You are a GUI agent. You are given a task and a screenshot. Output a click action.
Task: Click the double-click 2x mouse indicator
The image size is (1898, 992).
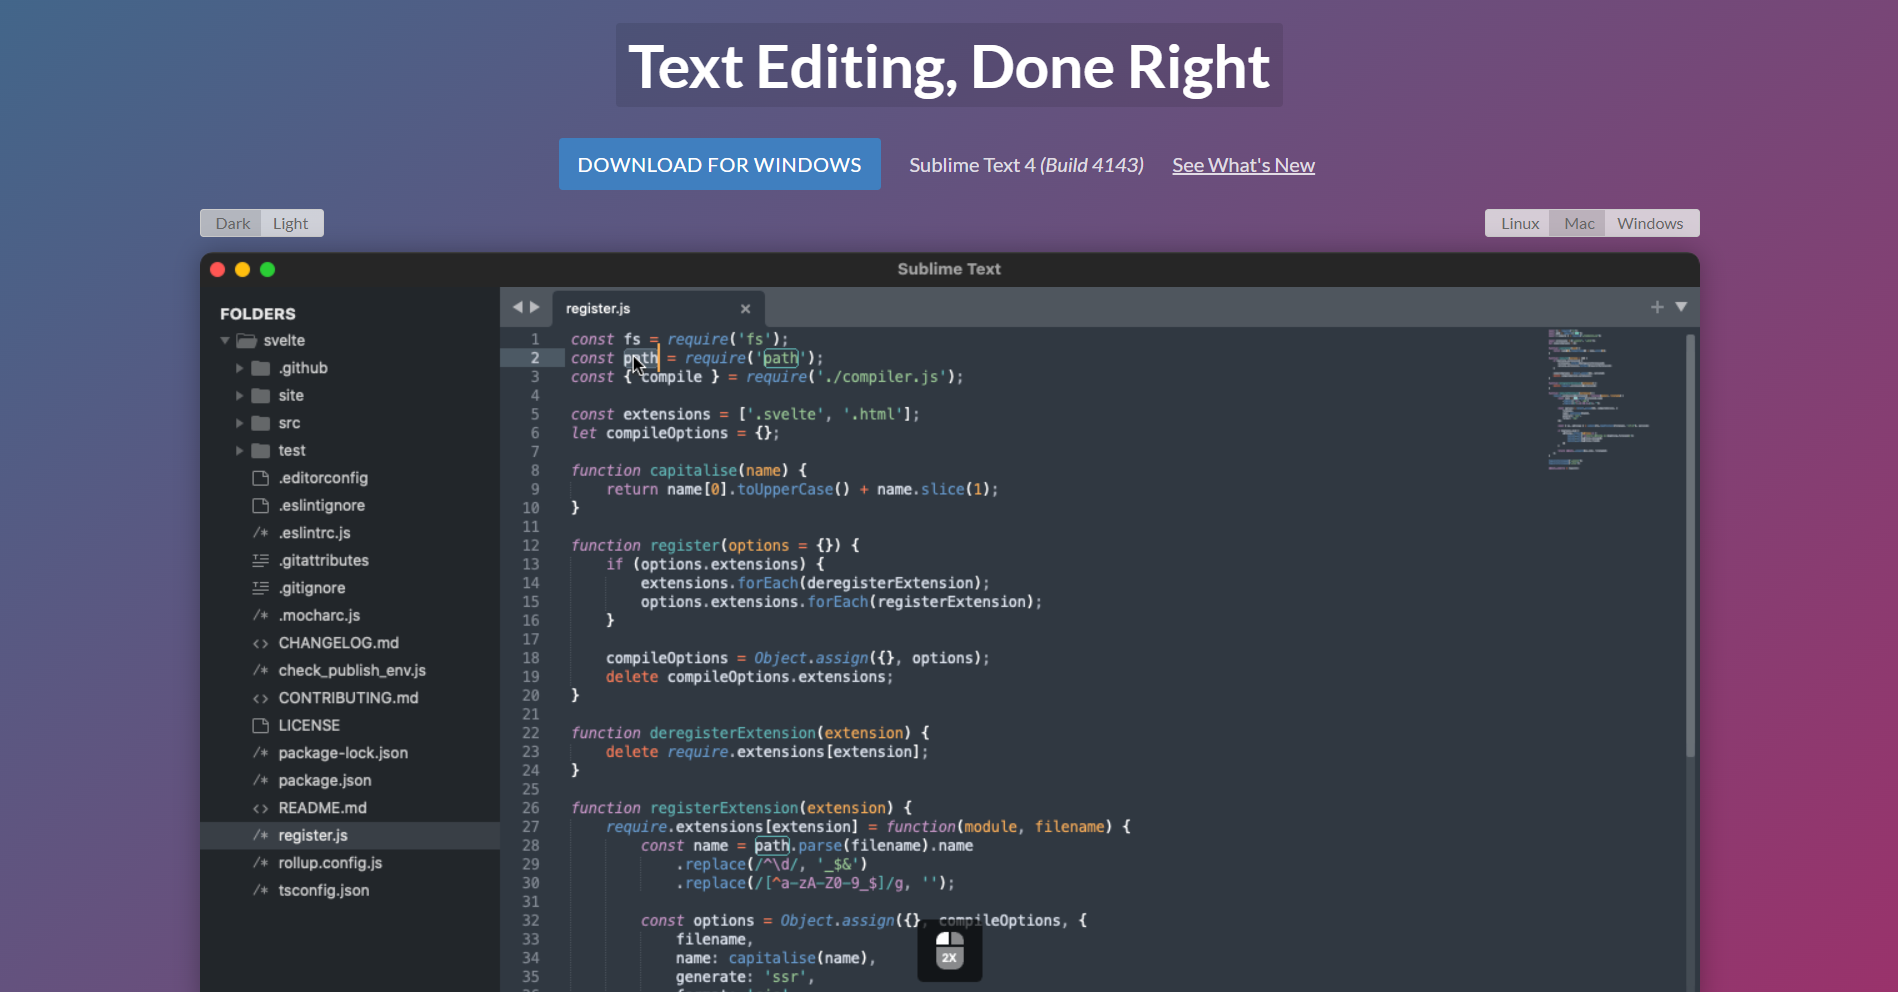949,950
